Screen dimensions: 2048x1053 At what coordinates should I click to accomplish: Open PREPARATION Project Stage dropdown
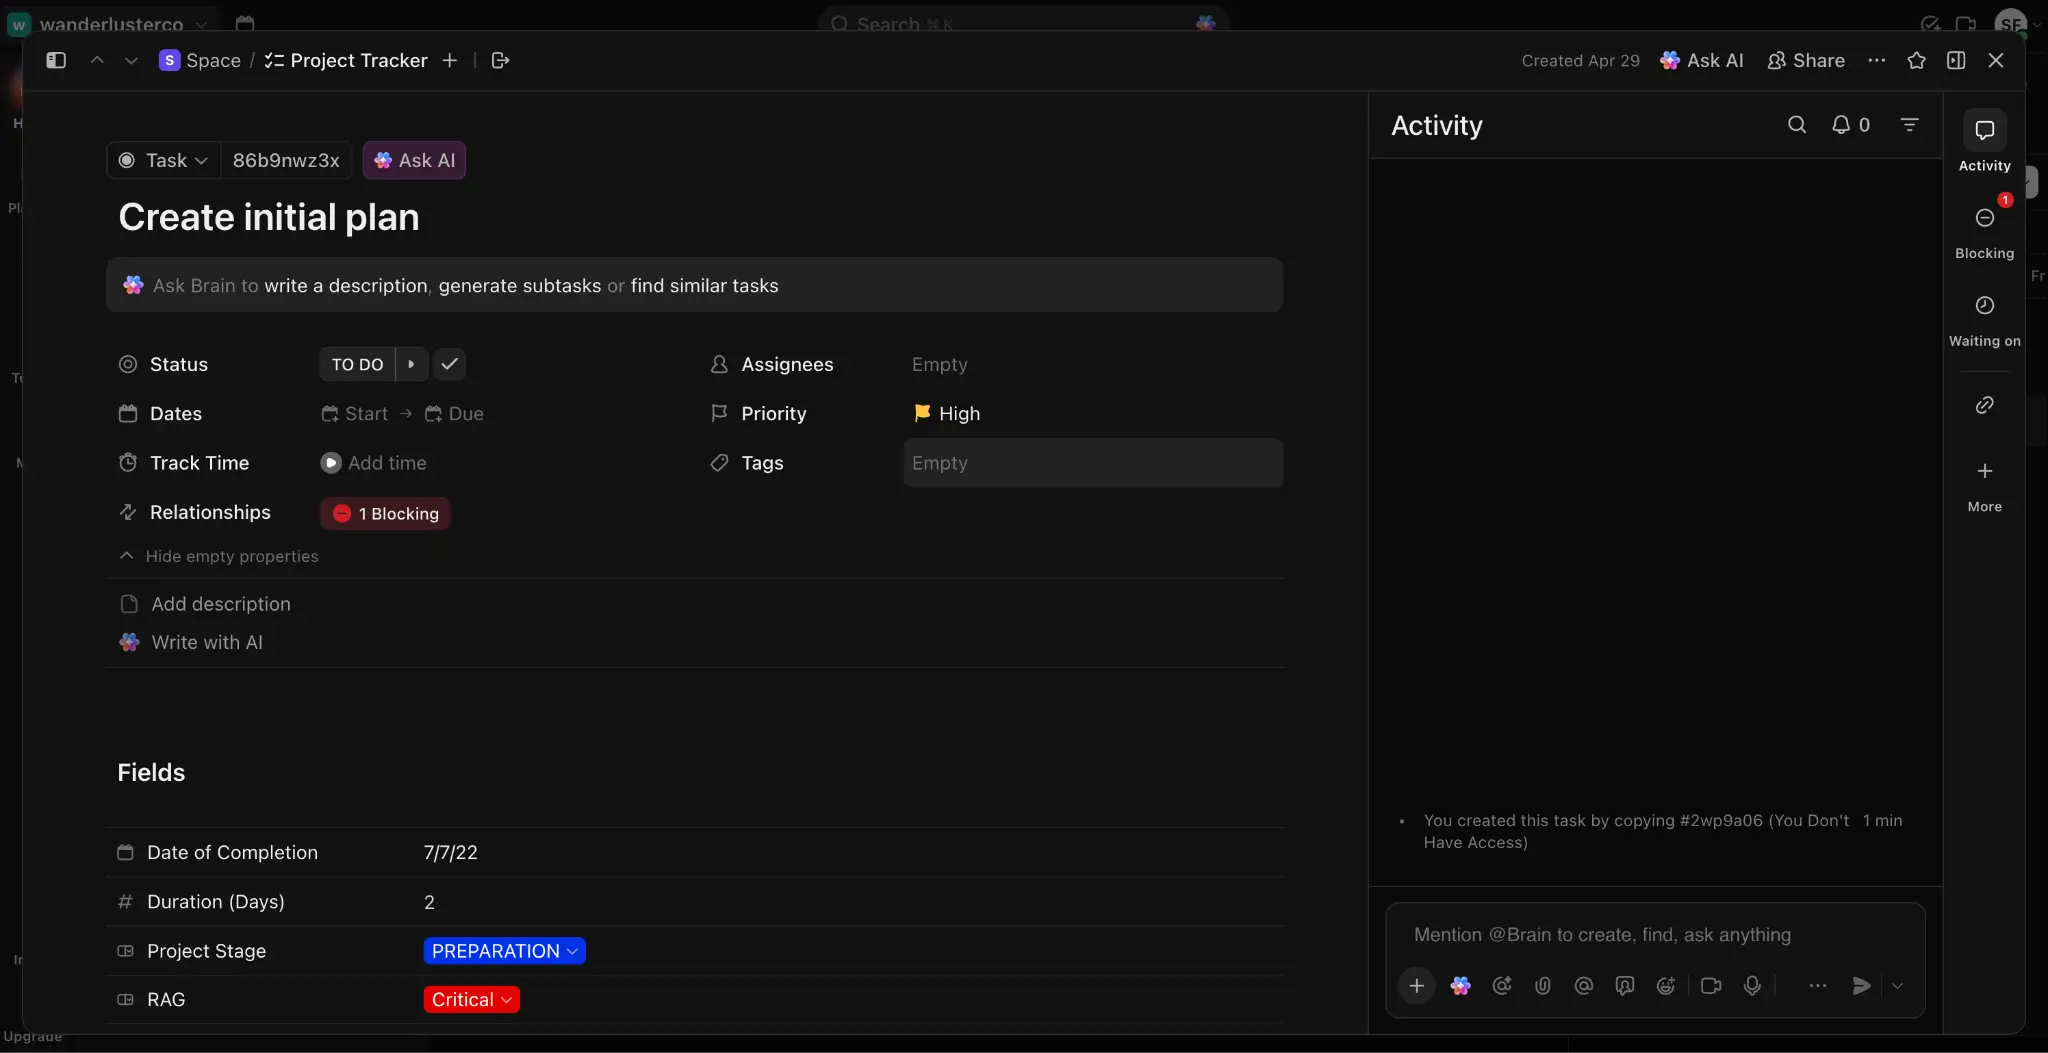(x=504, y=950)
